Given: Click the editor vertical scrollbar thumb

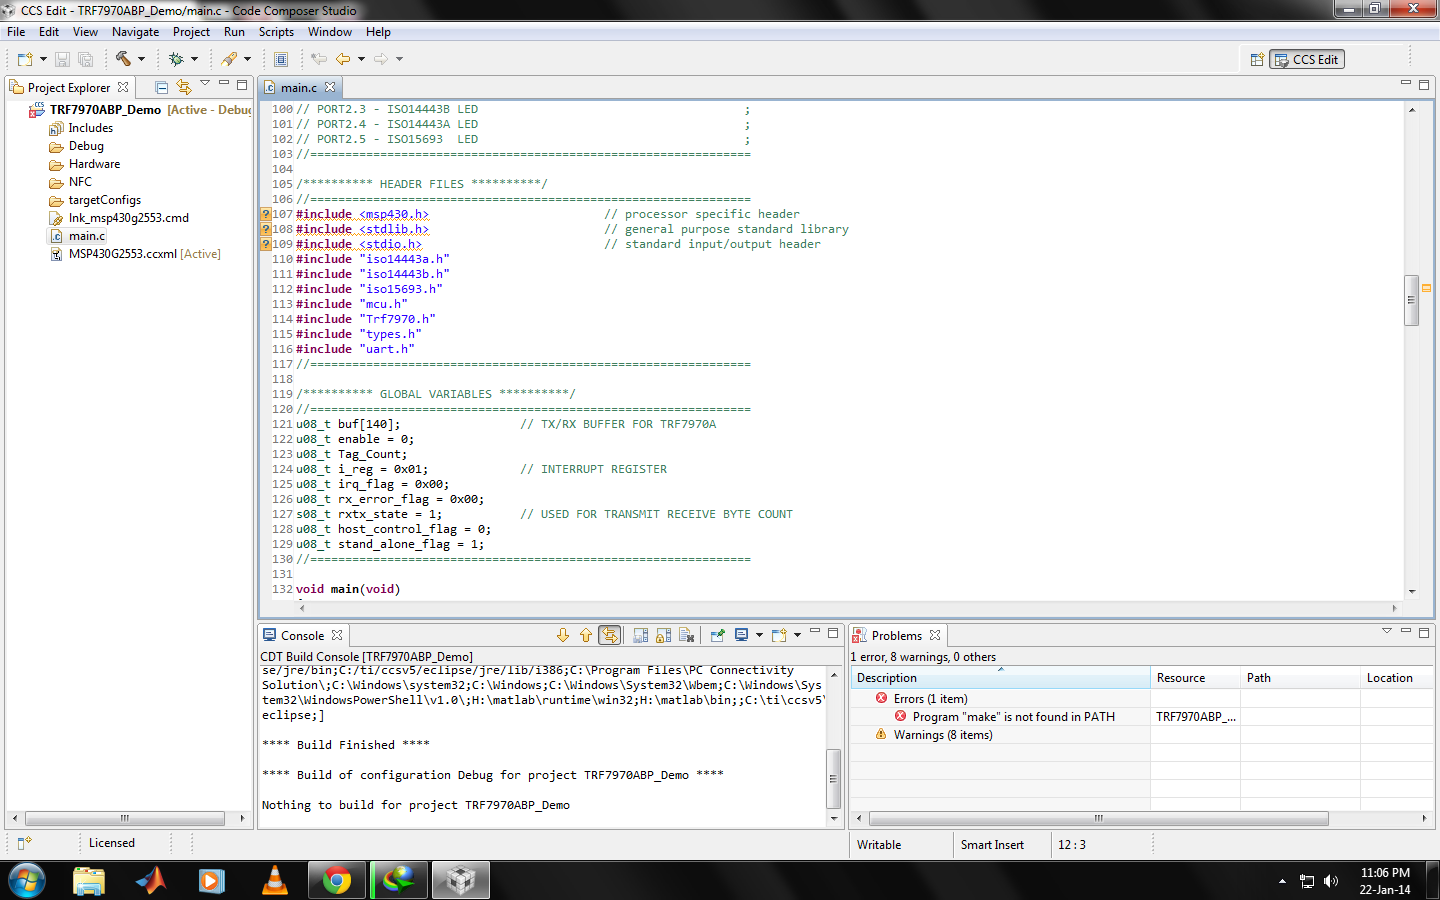Looking at the screenshot, I should click(x=1411, y=300).
